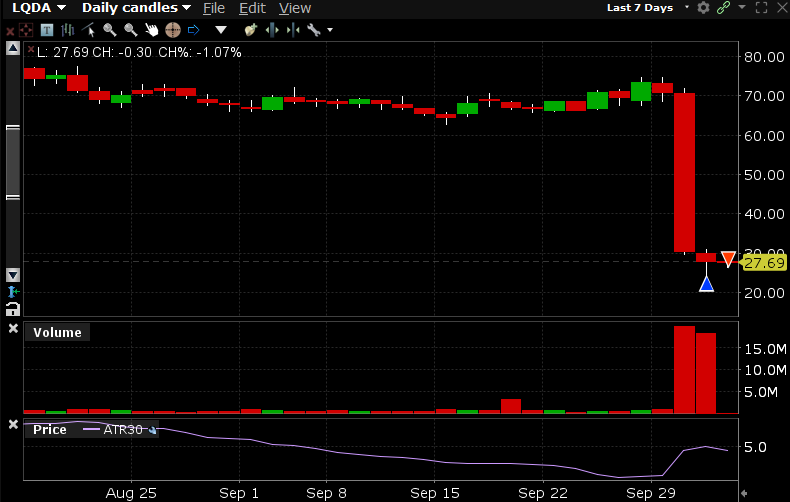This screenshot has width=790, height=502.
Task: Click the Last 7 Days time period label
Action: (x=640, y=8)
